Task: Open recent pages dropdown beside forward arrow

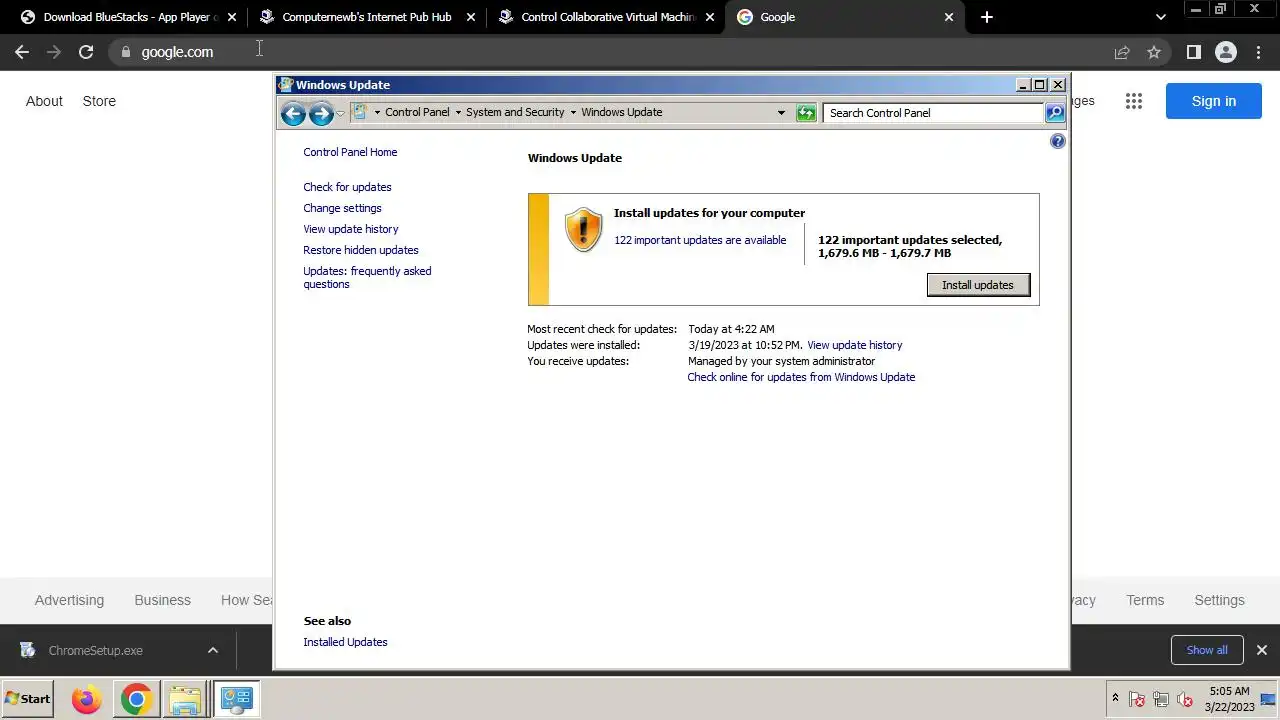Action: (x=340, y=113)
